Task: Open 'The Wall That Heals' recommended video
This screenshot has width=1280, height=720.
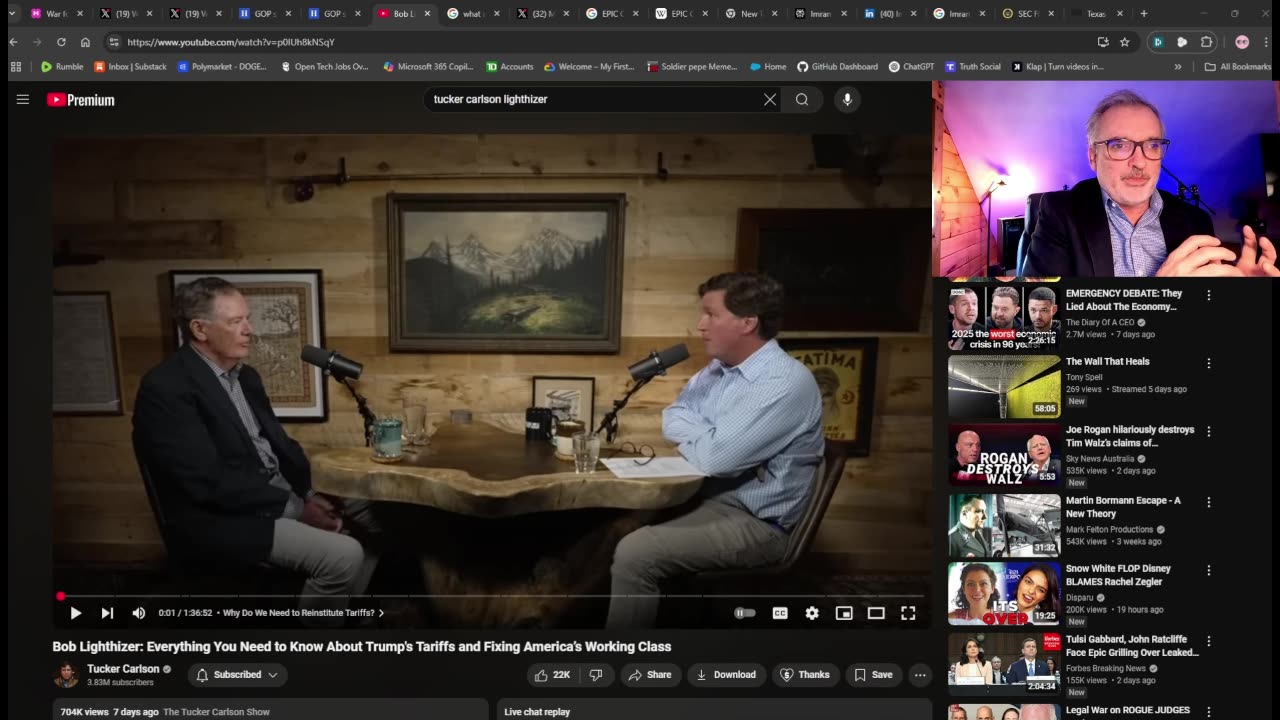Action: [x=1107, y=361]
